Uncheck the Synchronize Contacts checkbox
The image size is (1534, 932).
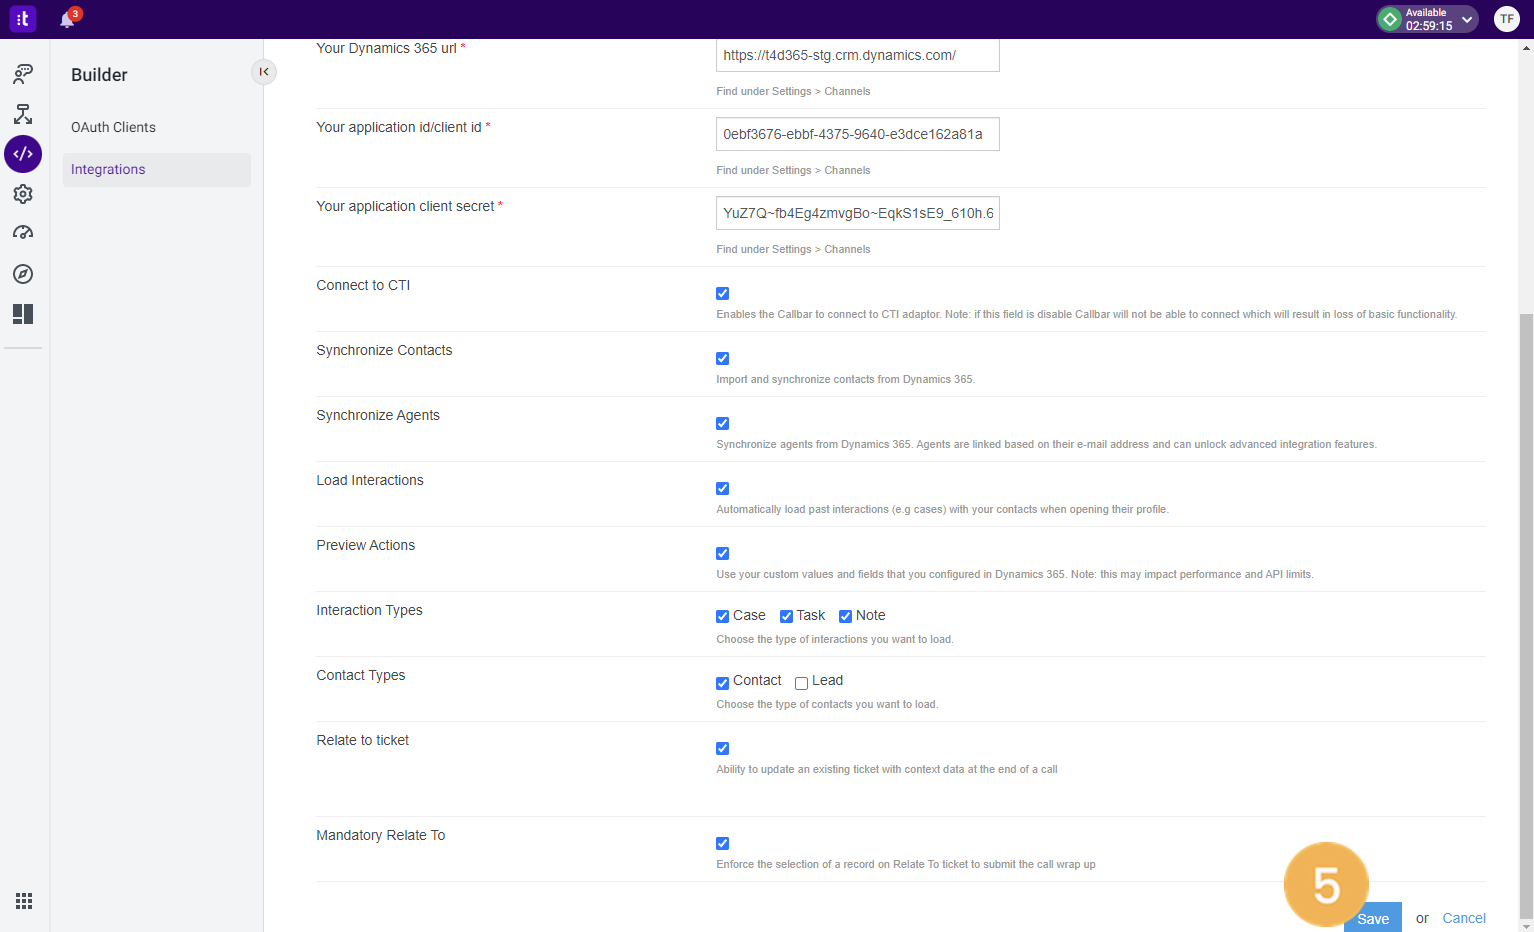[x=722, y=358]
